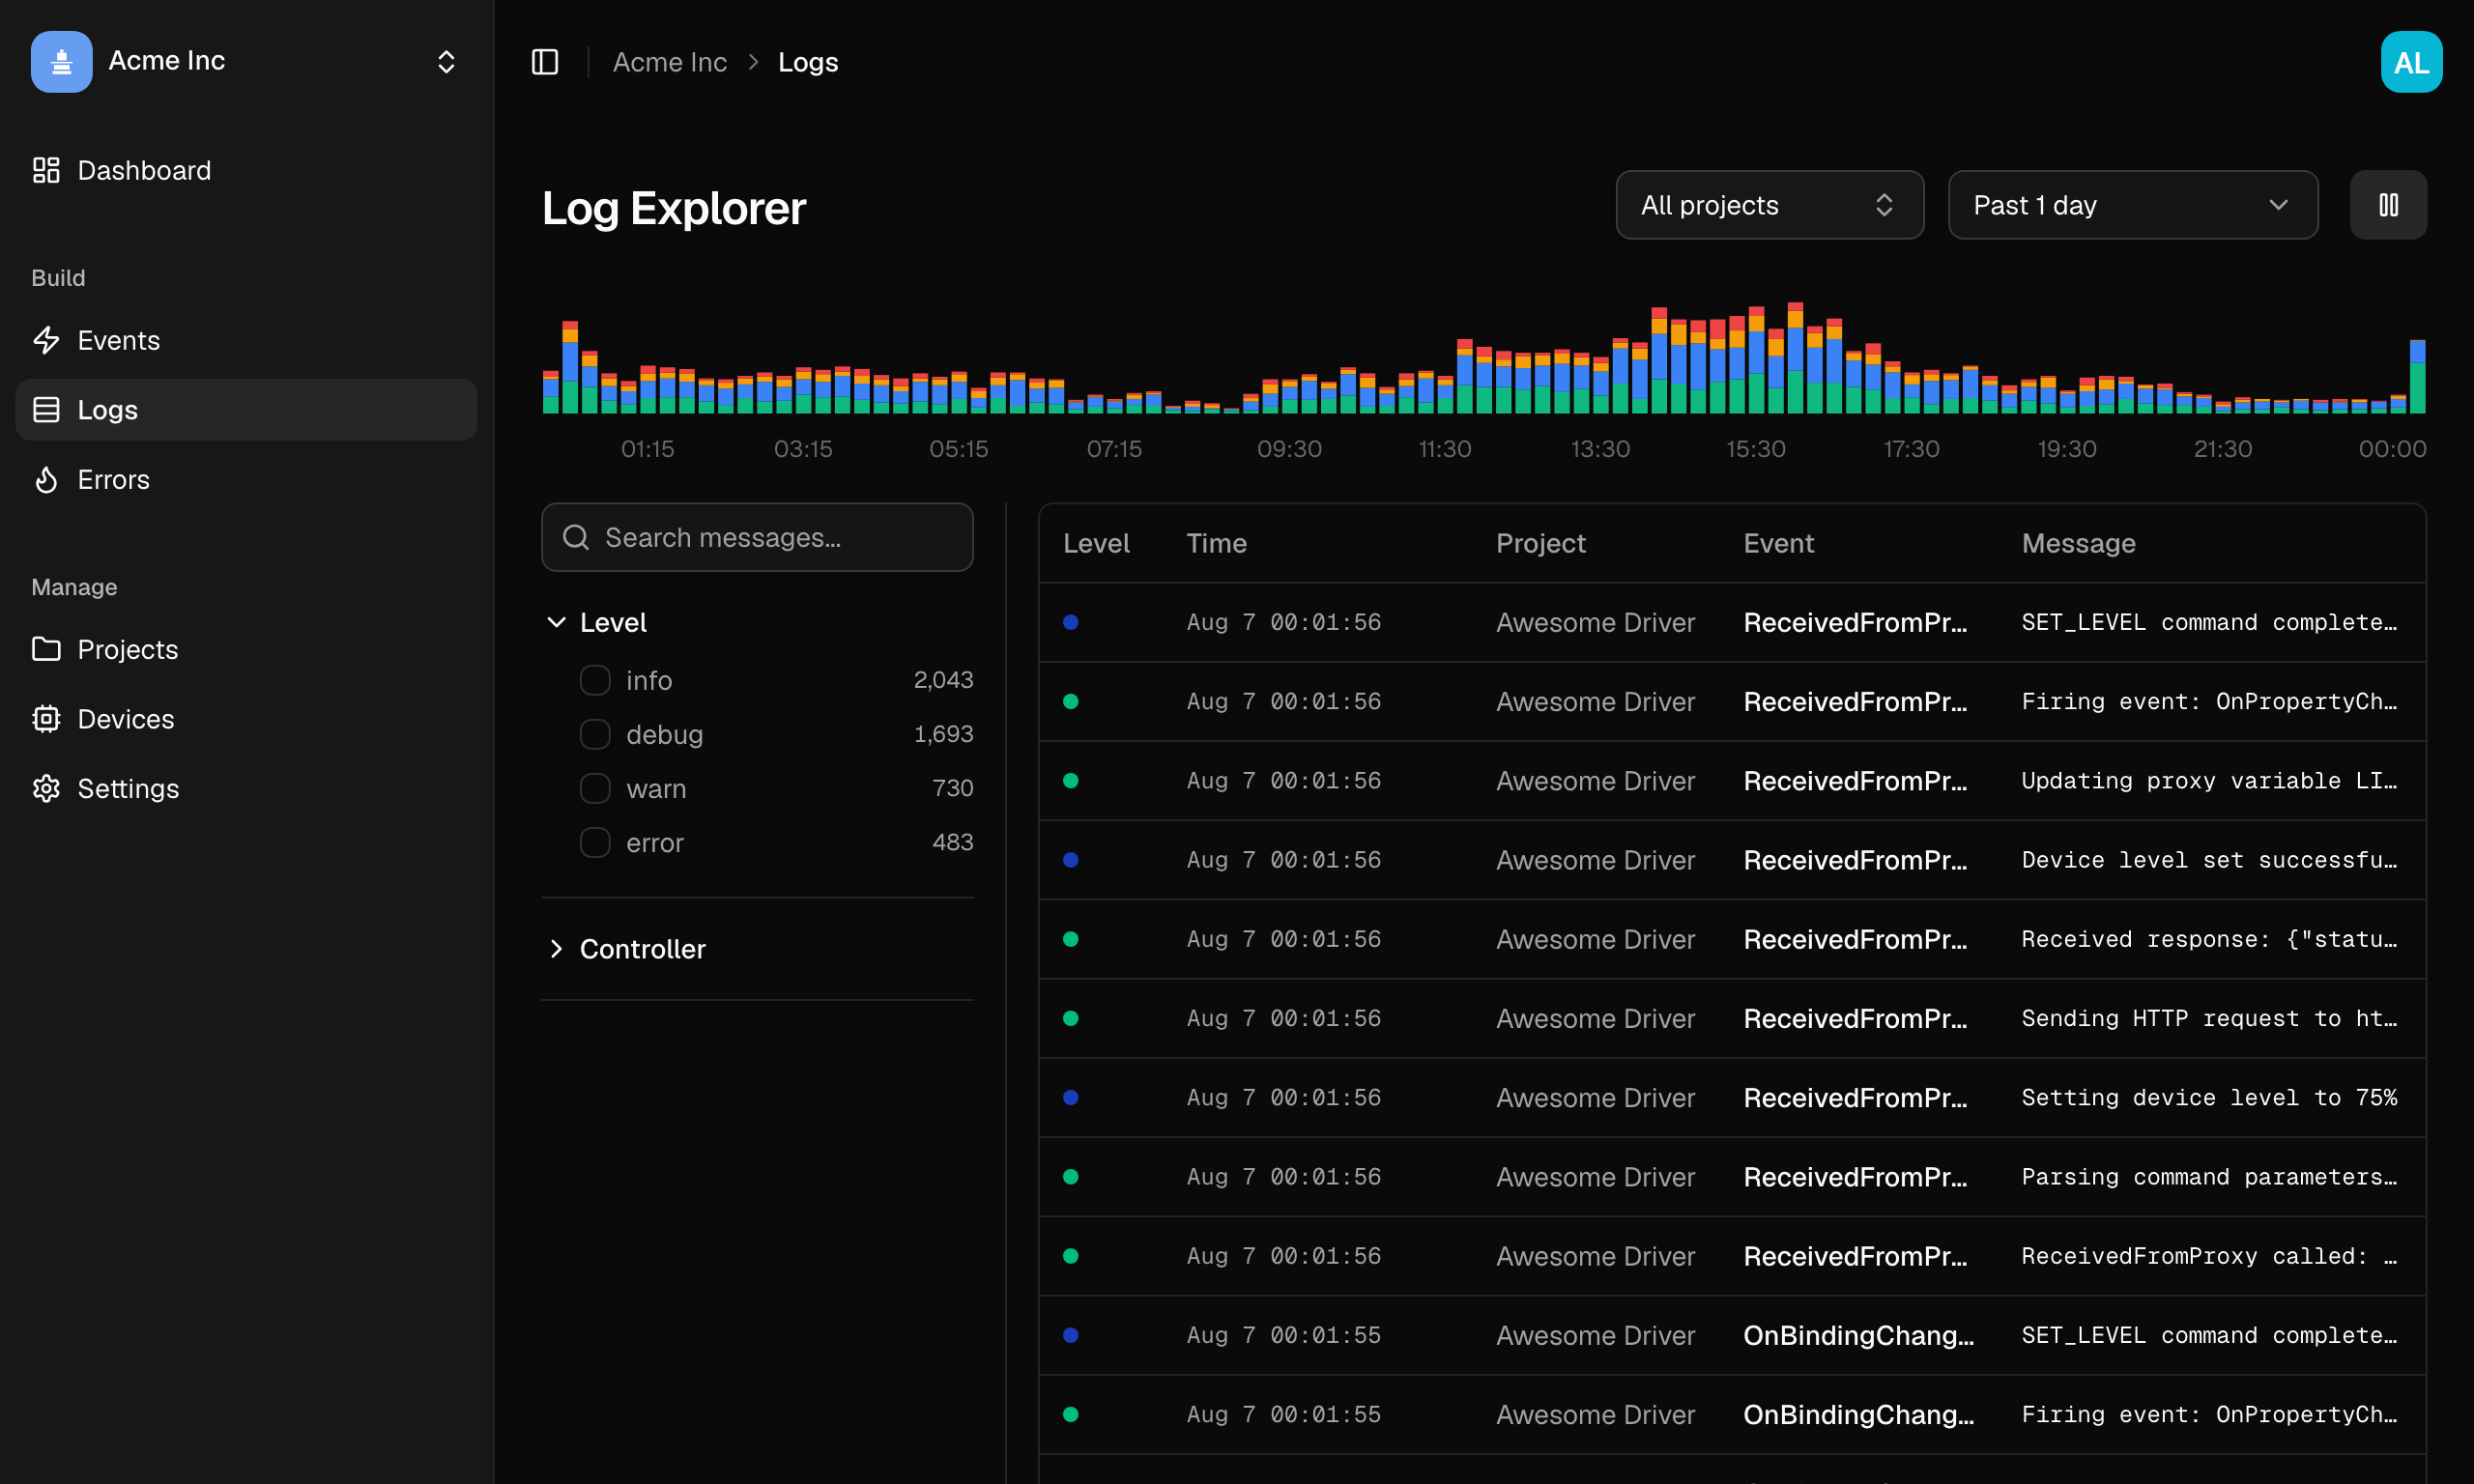
Task: Focus the Search messages field
Action: pos(757,537)
